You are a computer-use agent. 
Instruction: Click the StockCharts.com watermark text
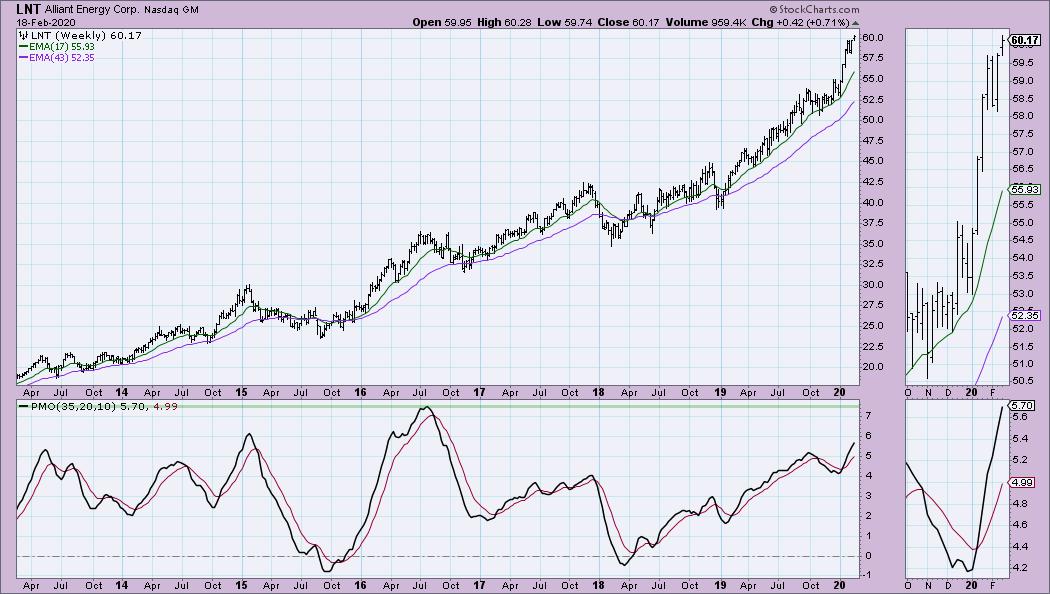[x=814, y=9]
